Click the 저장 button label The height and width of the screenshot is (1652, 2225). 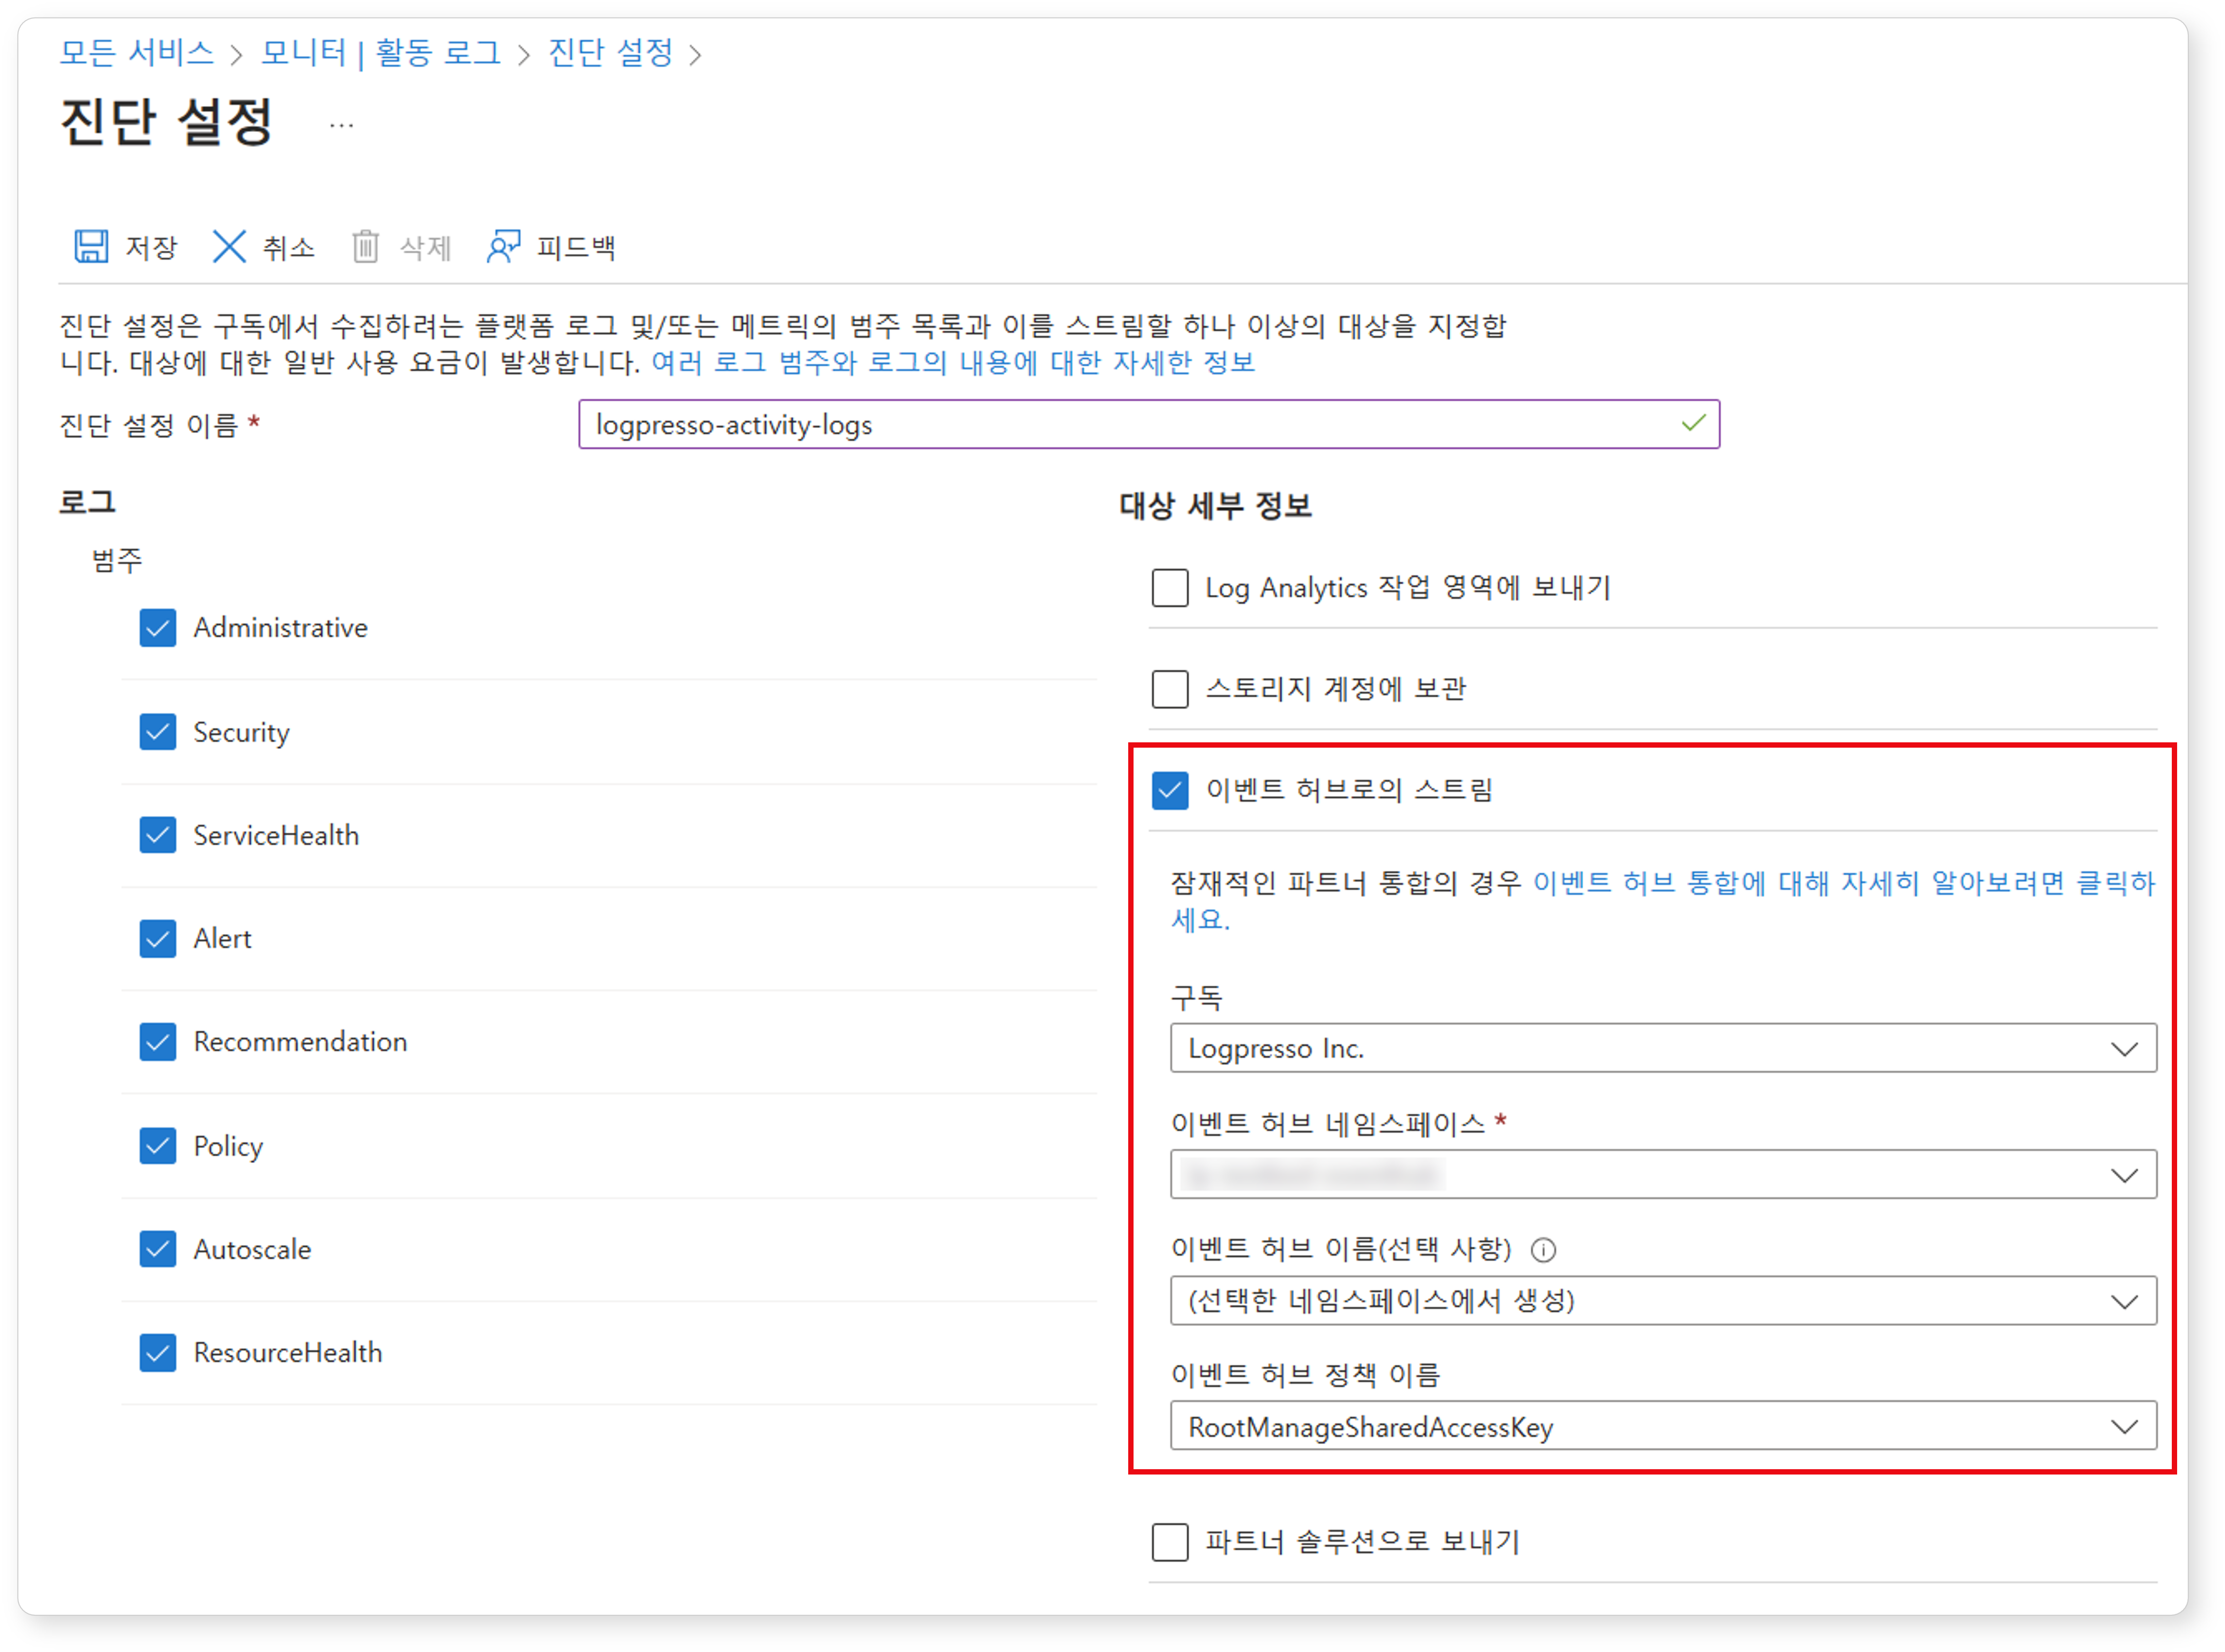151,247
